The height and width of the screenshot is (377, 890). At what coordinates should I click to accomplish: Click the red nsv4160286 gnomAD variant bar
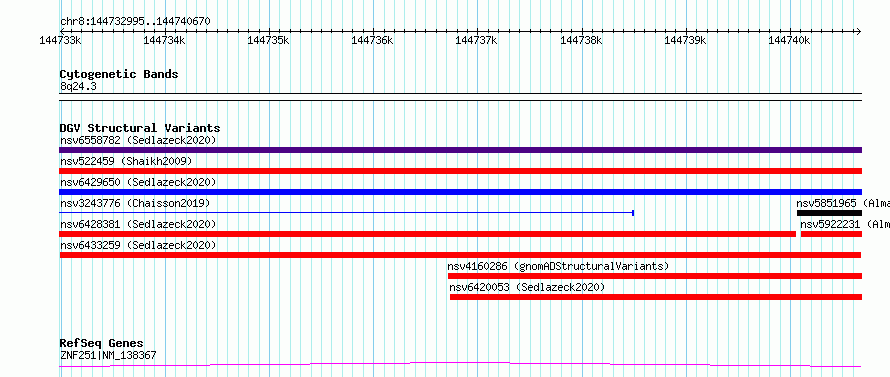coord(654,276)
